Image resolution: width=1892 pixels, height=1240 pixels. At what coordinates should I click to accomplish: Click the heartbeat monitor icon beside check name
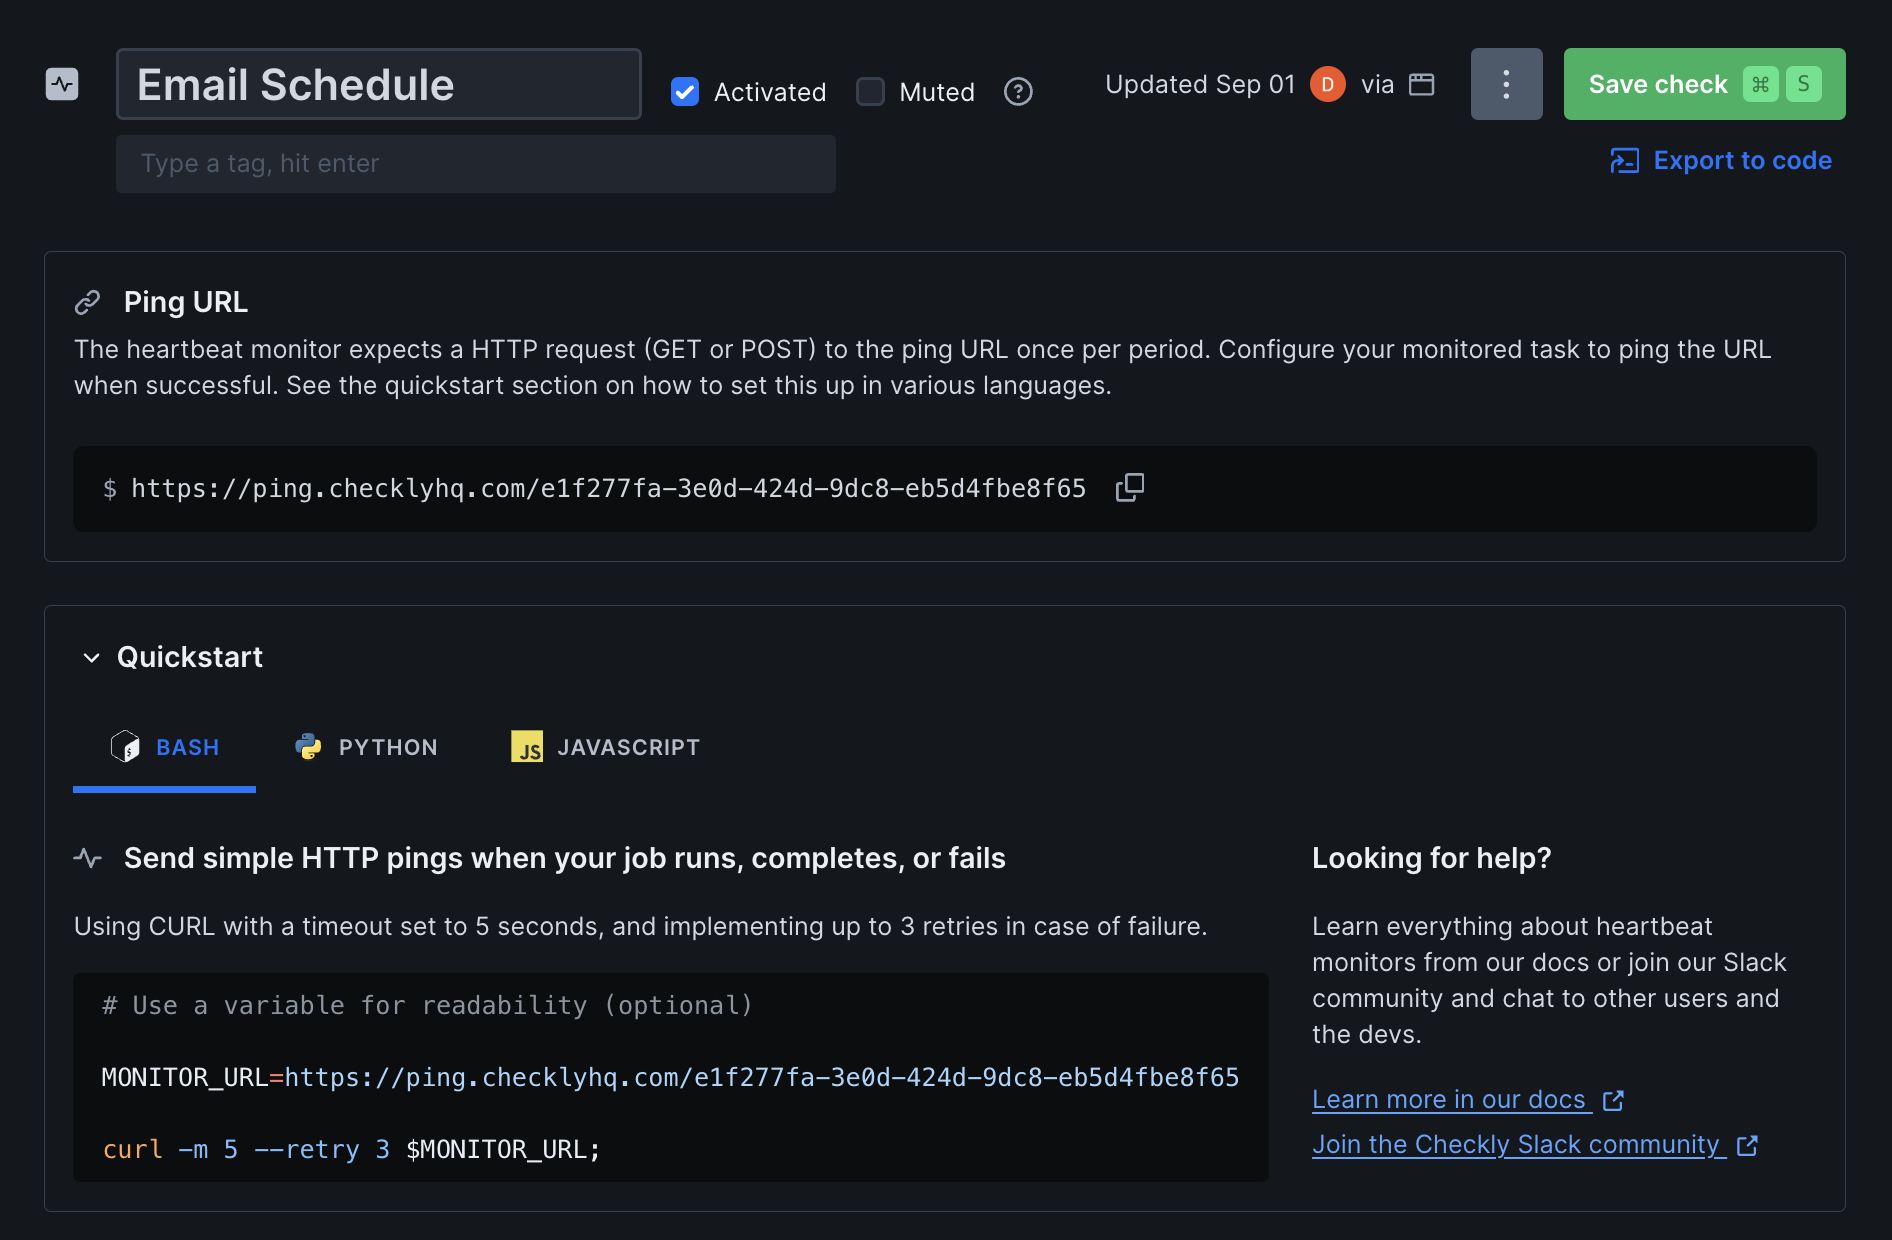[x=61, y=85]
